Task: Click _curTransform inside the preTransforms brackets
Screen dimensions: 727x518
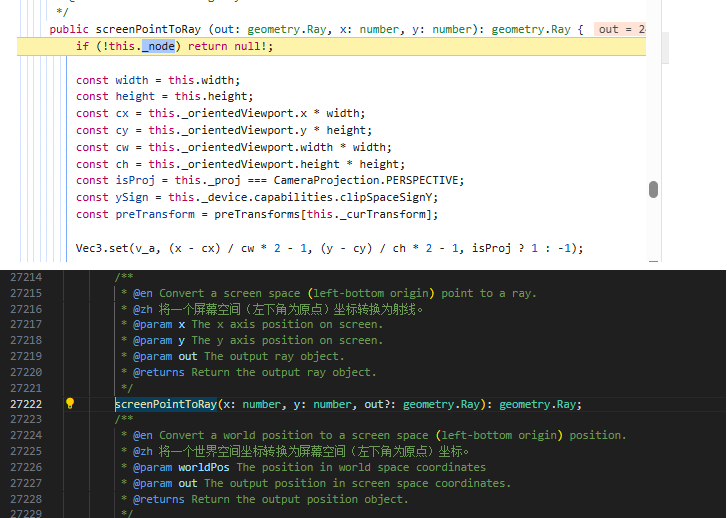Action: [x=383, y=214]
